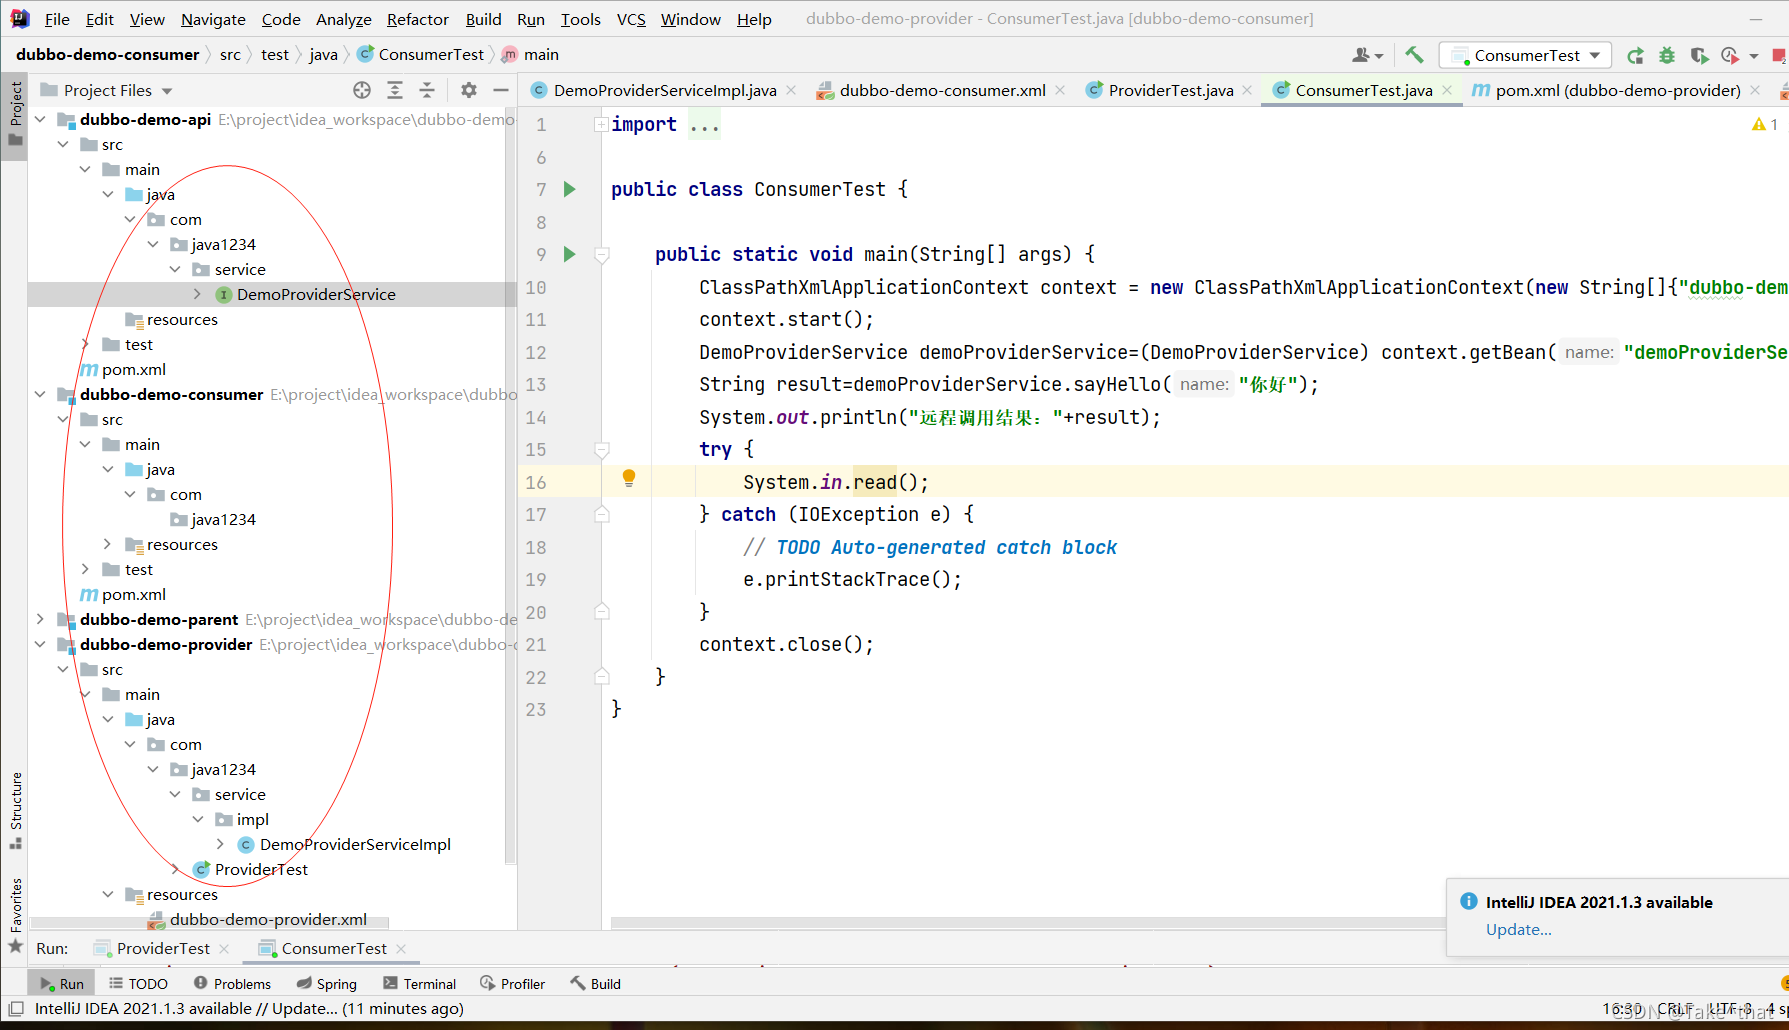Toggle the Run tool window button
This screenshot has width=1789, height=1030.
pos(61,984)
